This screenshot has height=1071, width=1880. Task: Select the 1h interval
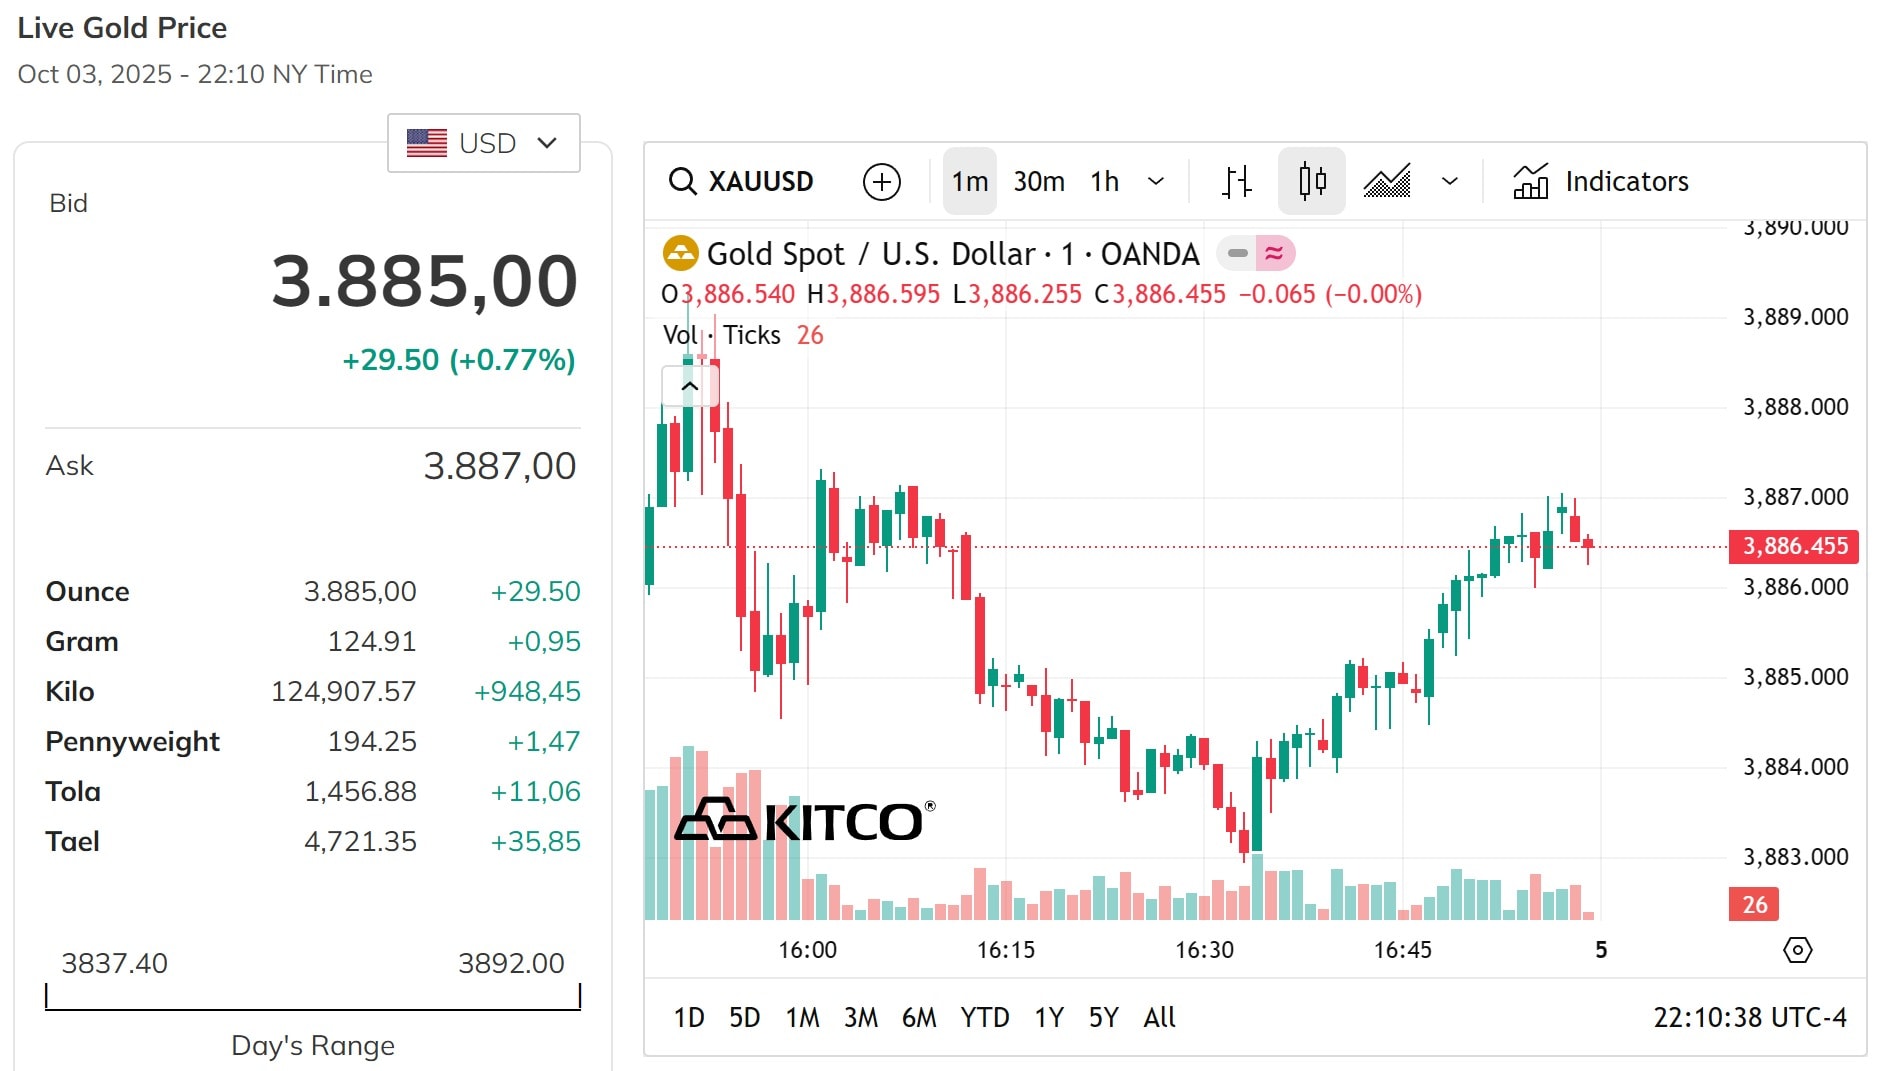point(1104,182)
